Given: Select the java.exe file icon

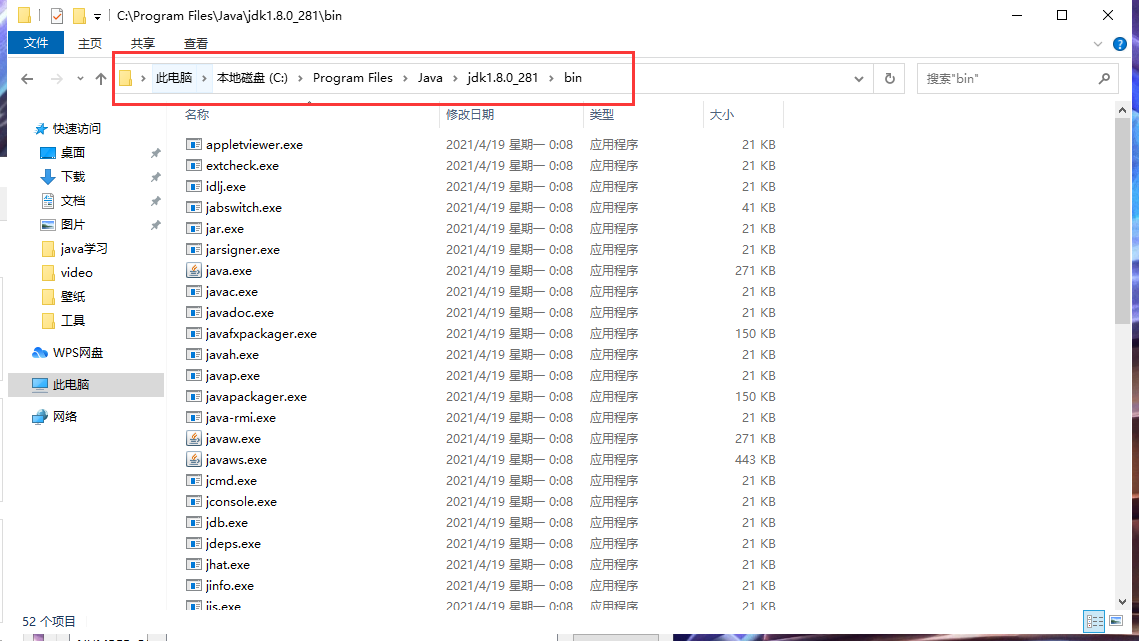Looking at the screenshot, I should (x=193, y=270).
